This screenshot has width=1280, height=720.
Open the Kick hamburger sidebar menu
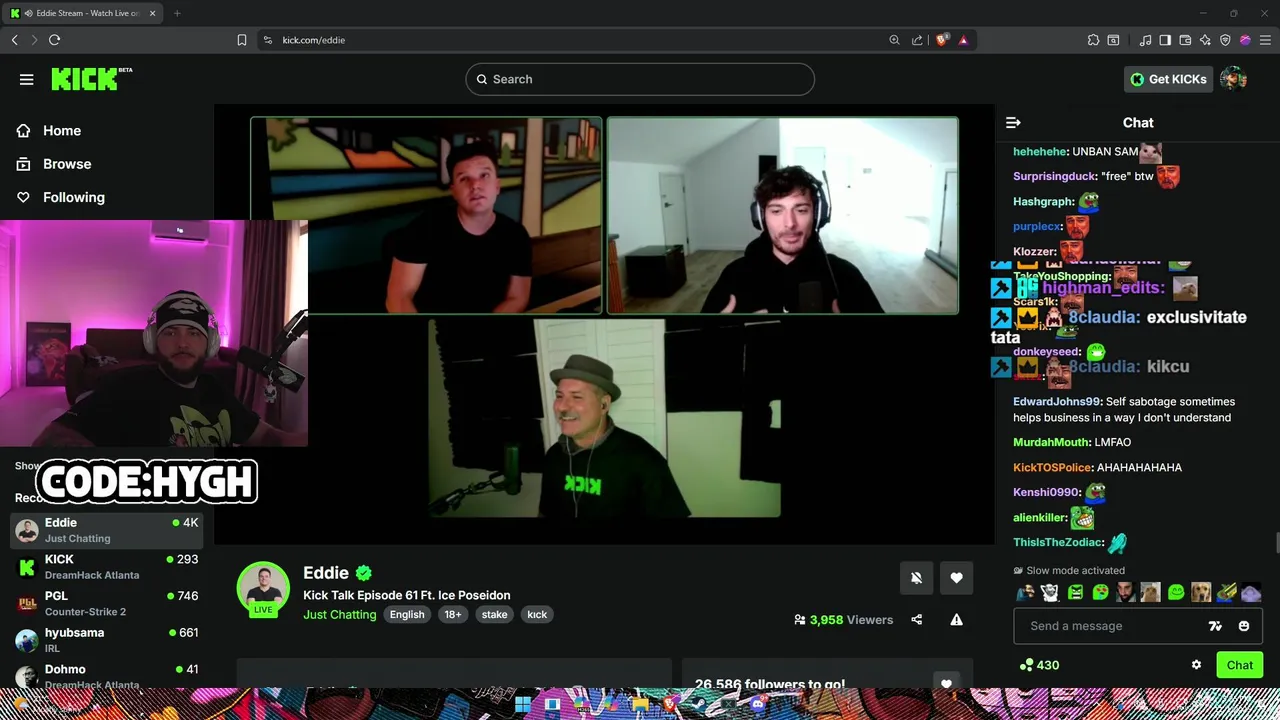coord(27,80)
